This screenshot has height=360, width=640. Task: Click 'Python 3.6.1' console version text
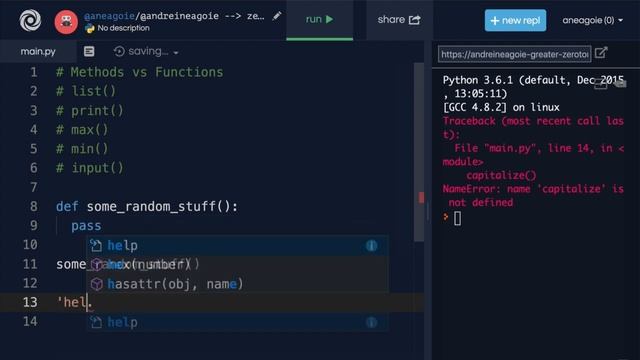point(478,80)
